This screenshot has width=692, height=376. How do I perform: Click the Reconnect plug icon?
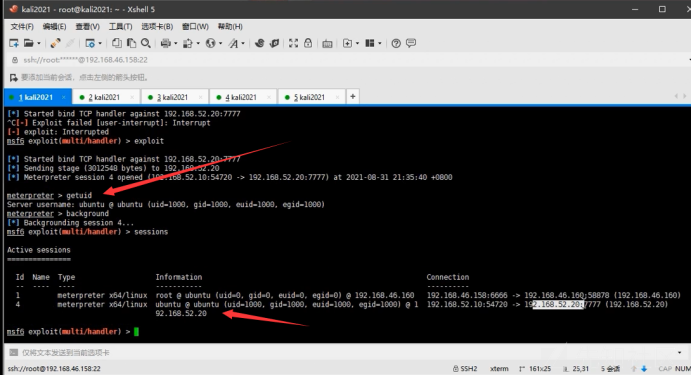point(55,43)
